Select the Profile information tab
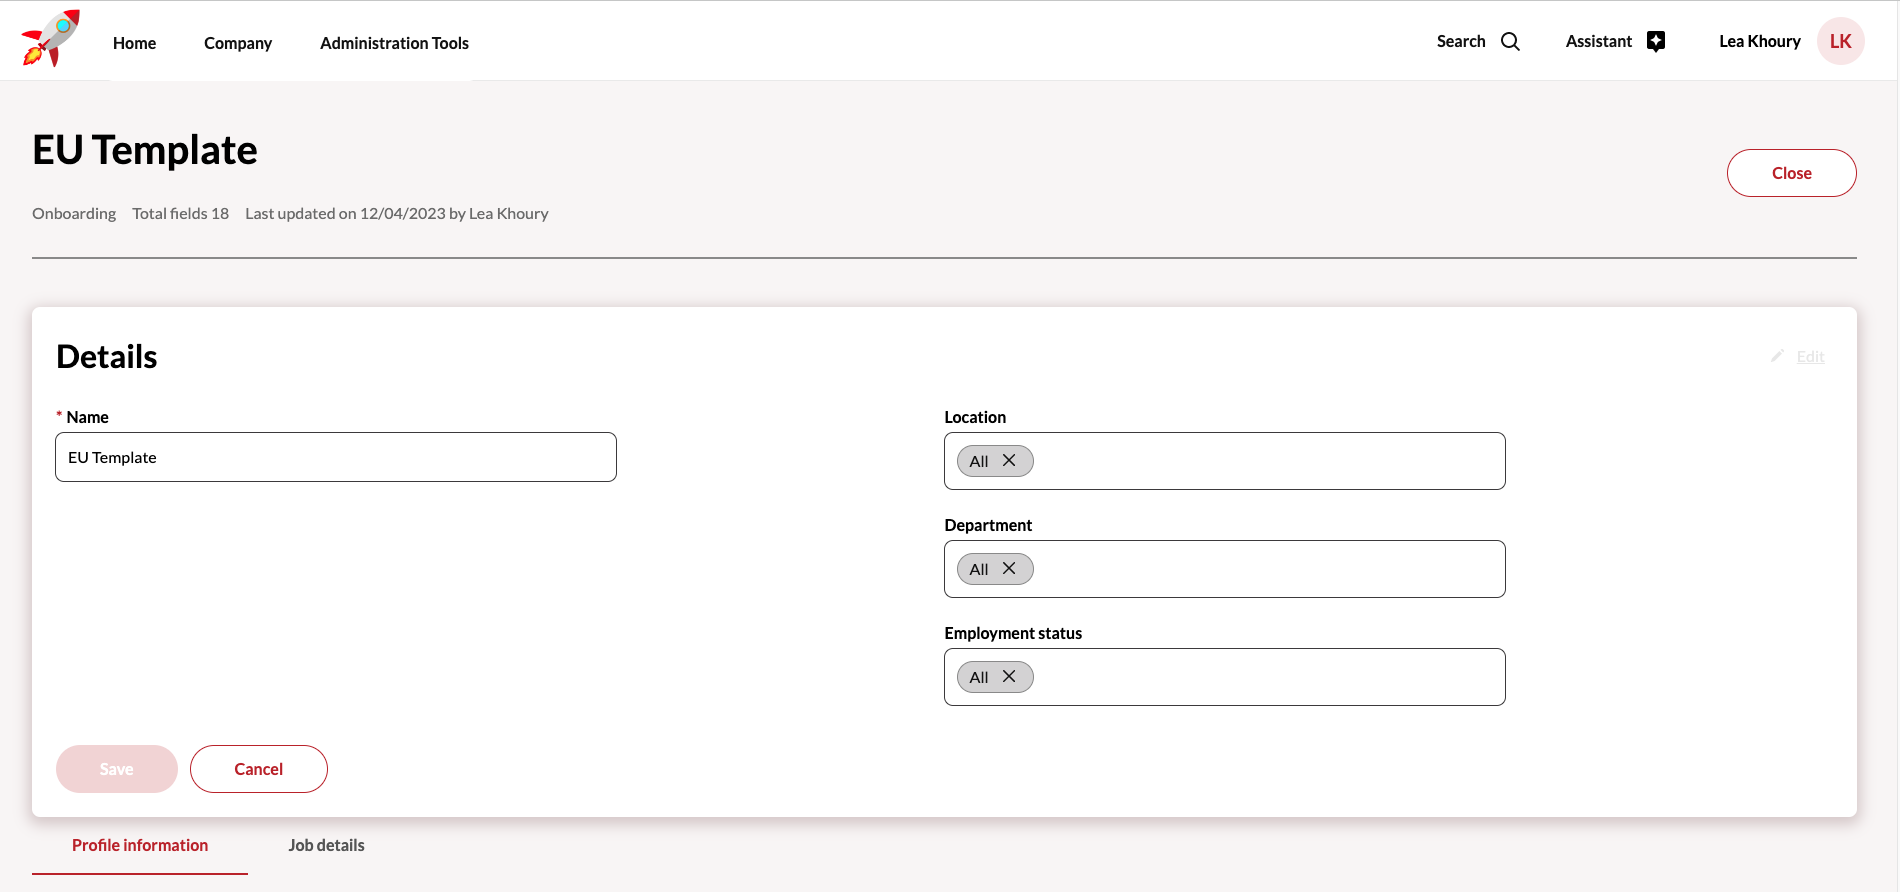The image size is (1900, 892). pyautogui.click(x=140, y=846)
